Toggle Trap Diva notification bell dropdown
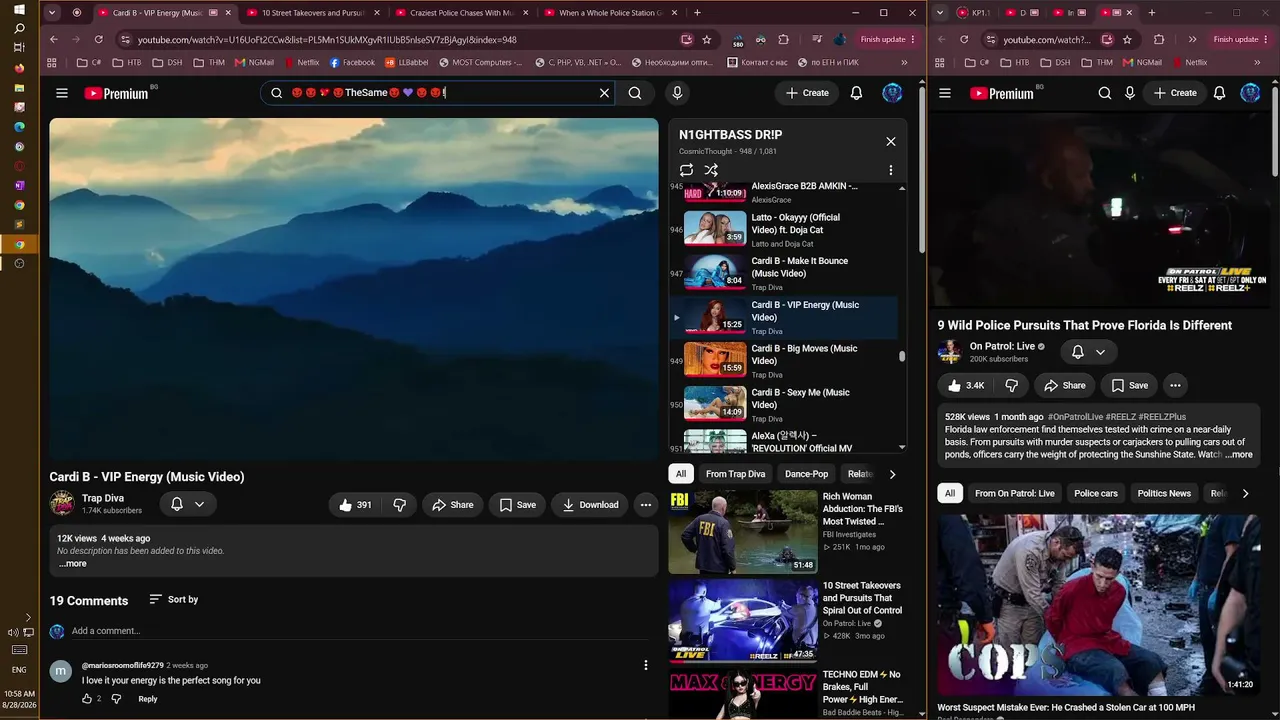Screen dimensions: 1280x720 pos(188,504)
